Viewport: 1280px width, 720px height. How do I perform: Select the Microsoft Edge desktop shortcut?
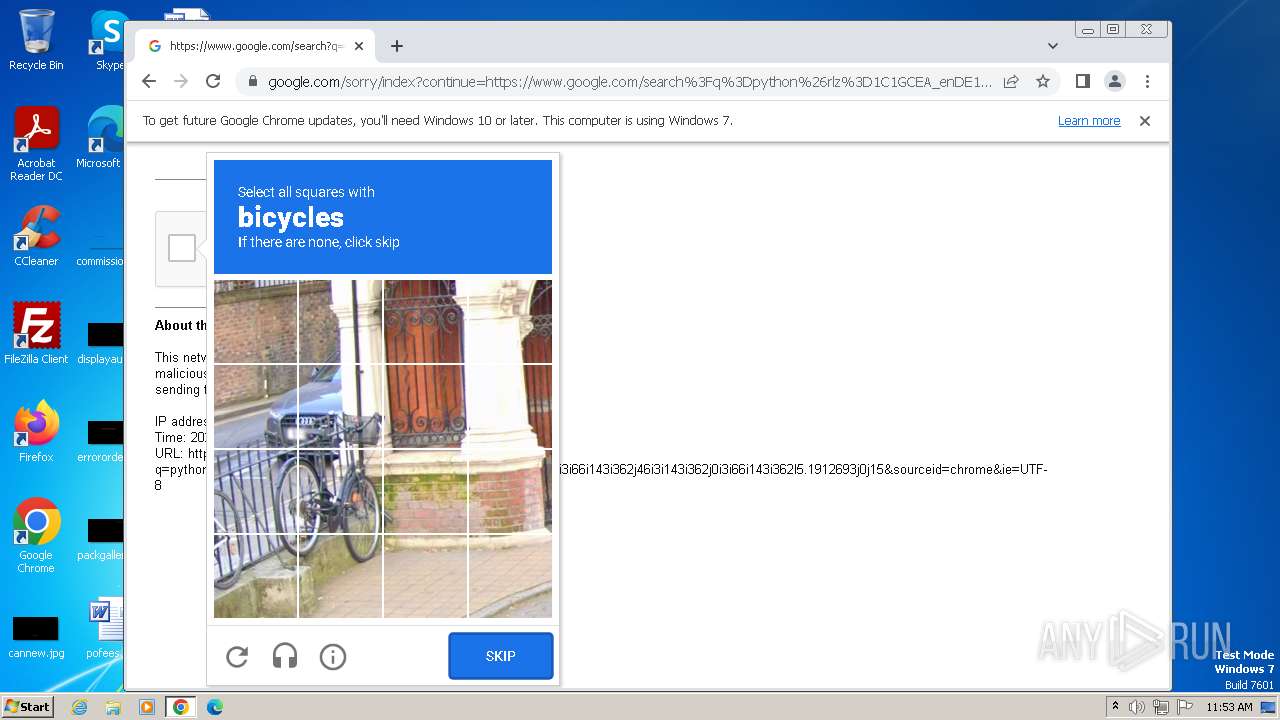pos(100,138)
